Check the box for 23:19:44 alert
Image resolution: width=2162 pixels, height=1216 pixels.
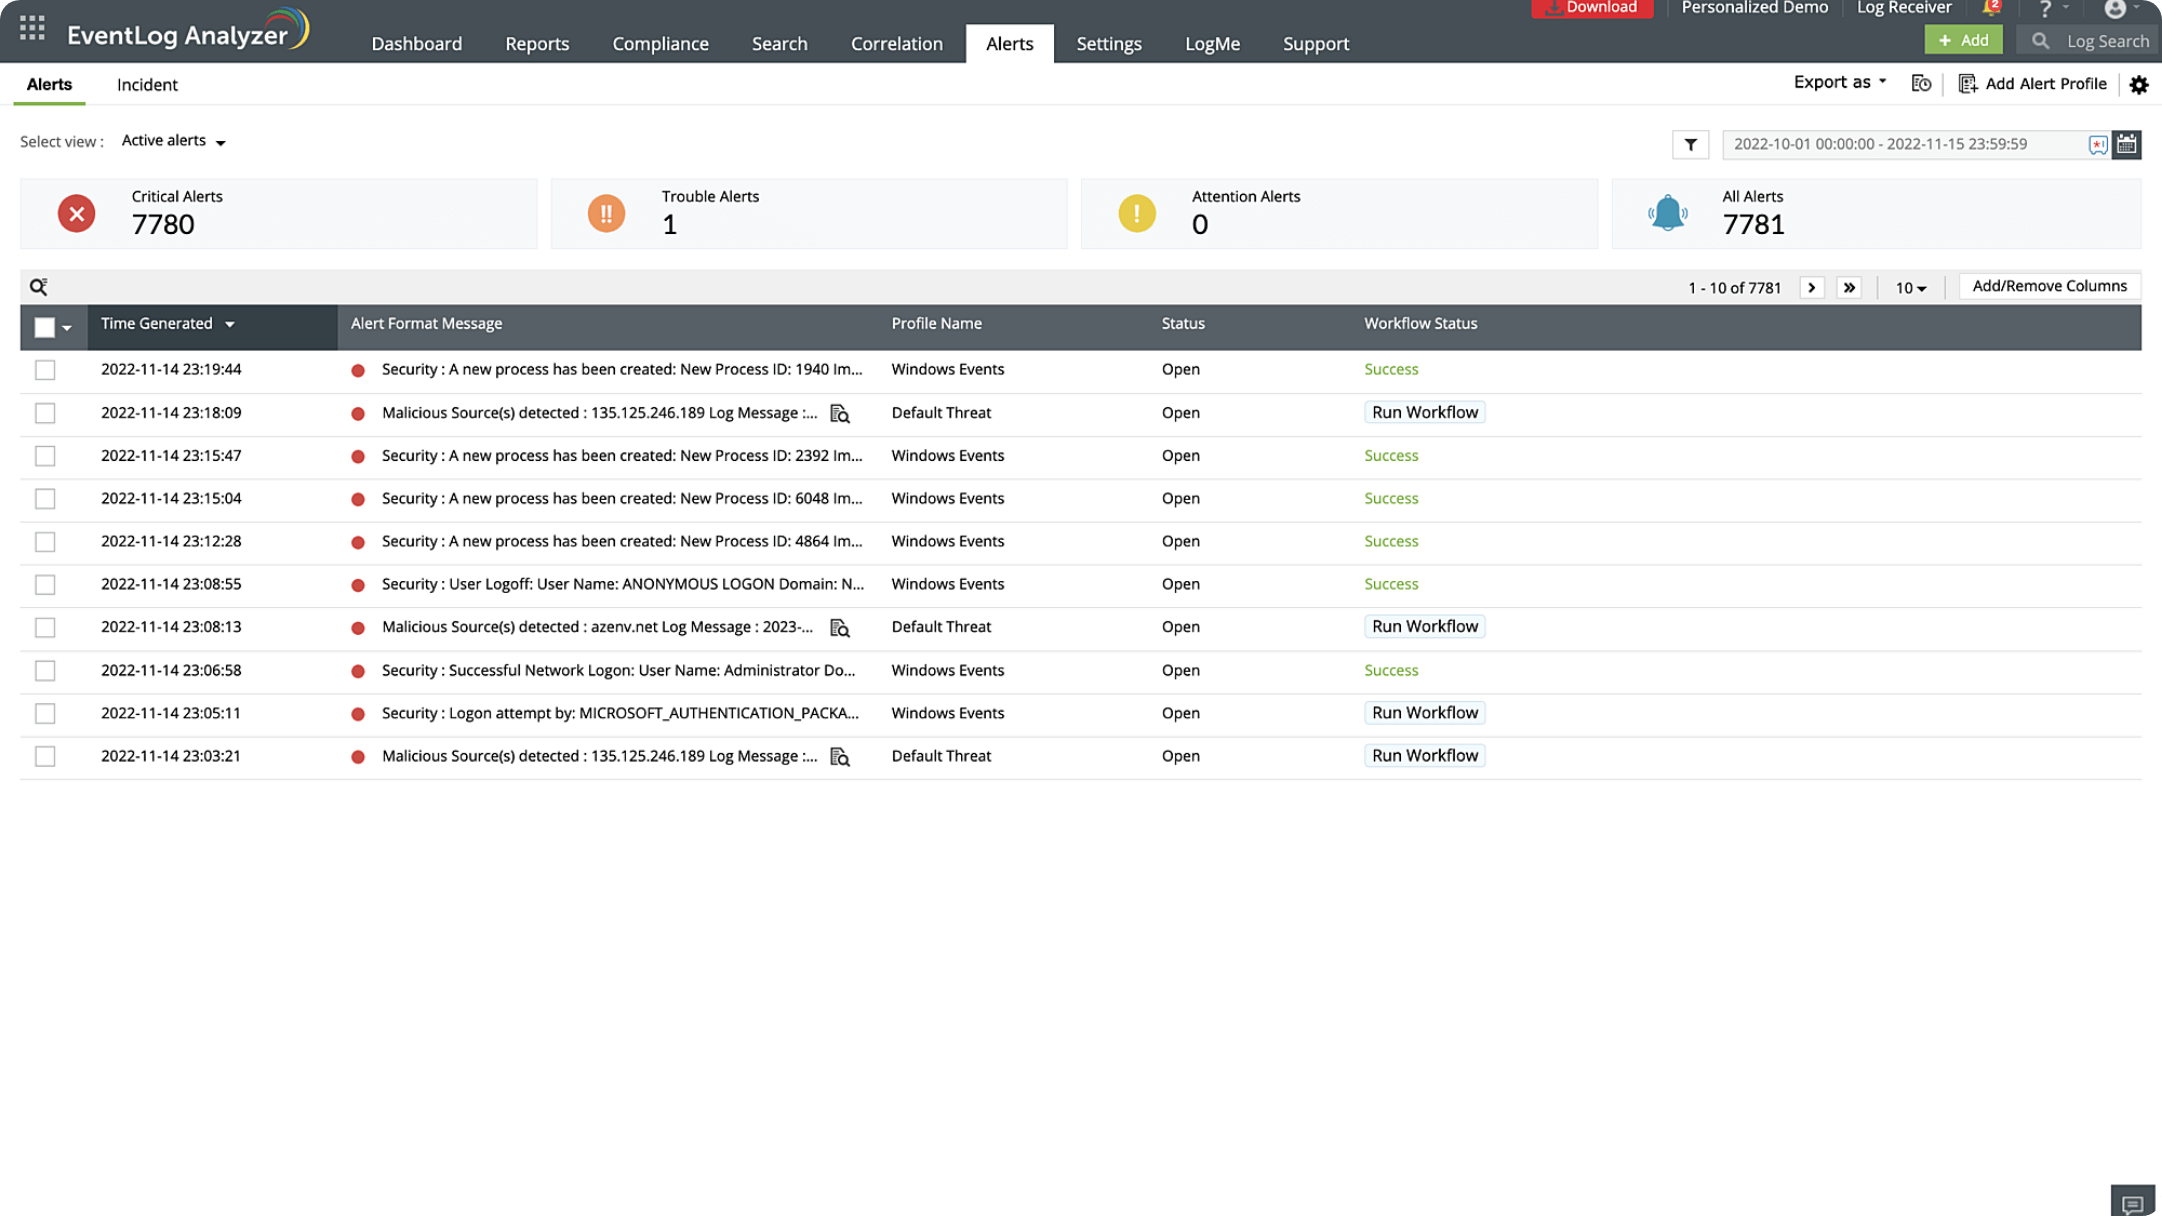coord(45,370)
